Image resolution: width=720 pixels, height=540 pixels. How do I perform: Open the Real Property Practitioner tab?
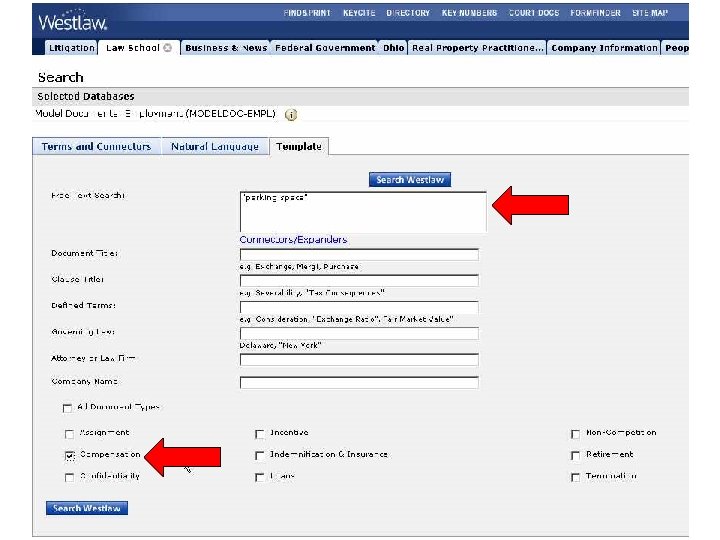coord(478,48)
